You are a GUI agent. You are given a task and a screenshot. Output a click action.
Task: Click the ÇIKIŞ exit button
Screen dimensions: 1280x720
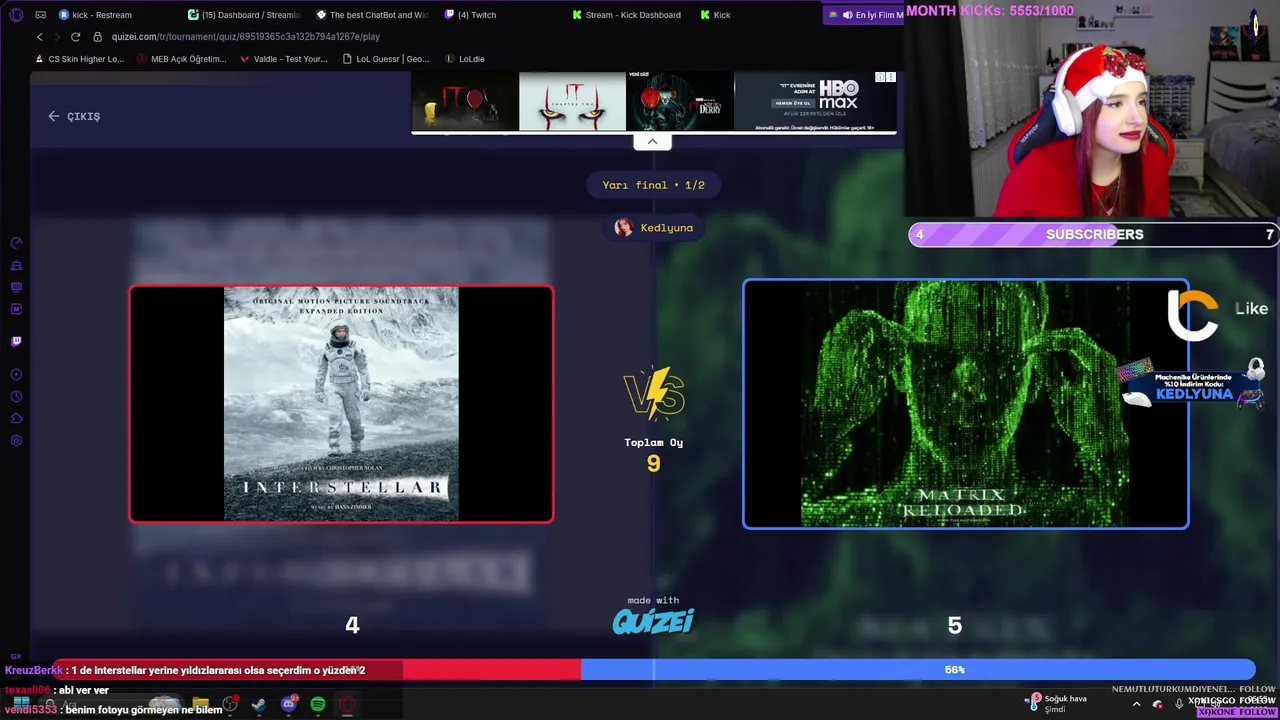point(75,116)
